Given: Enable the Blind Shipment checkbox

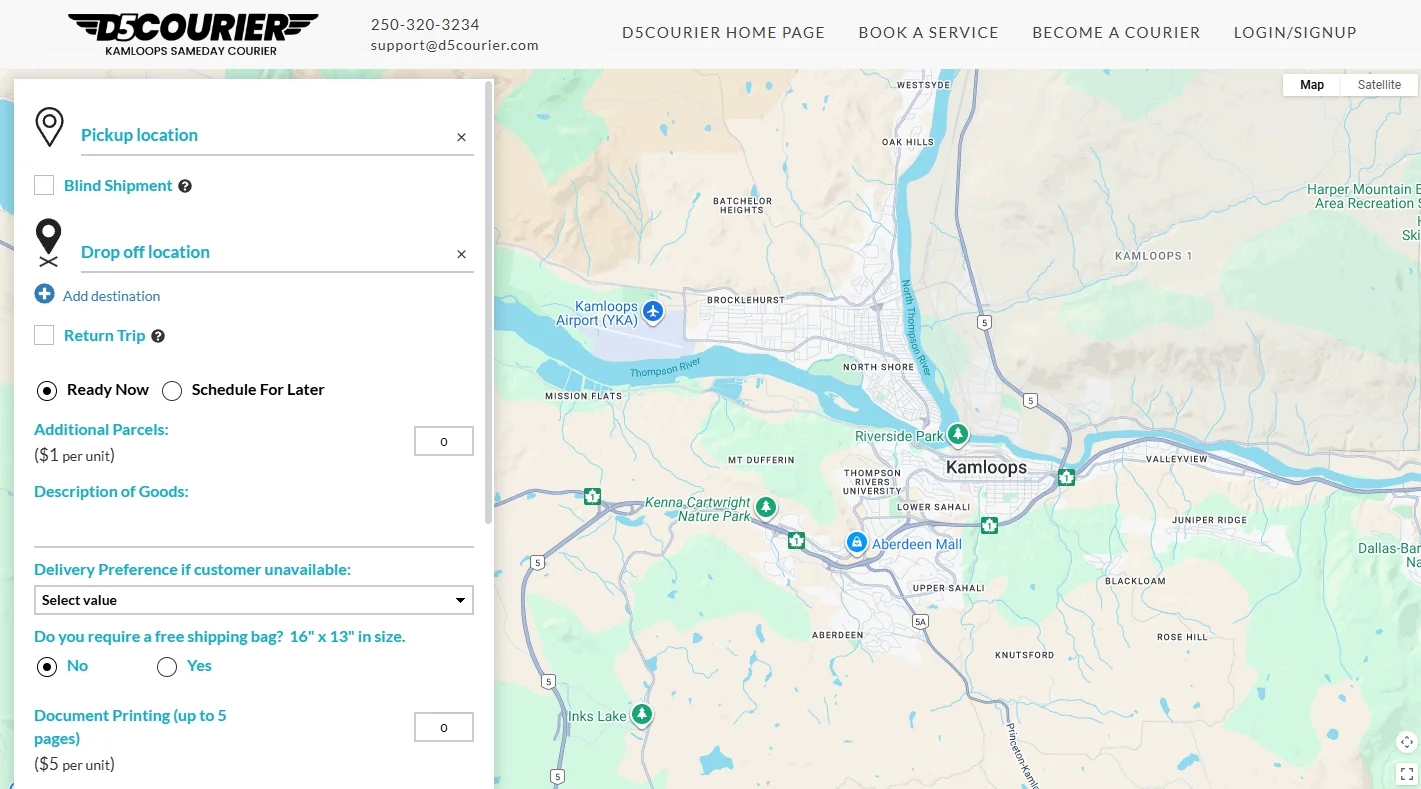Looking at the screenshot, I should pyautogui.click(x=44, y=185).
